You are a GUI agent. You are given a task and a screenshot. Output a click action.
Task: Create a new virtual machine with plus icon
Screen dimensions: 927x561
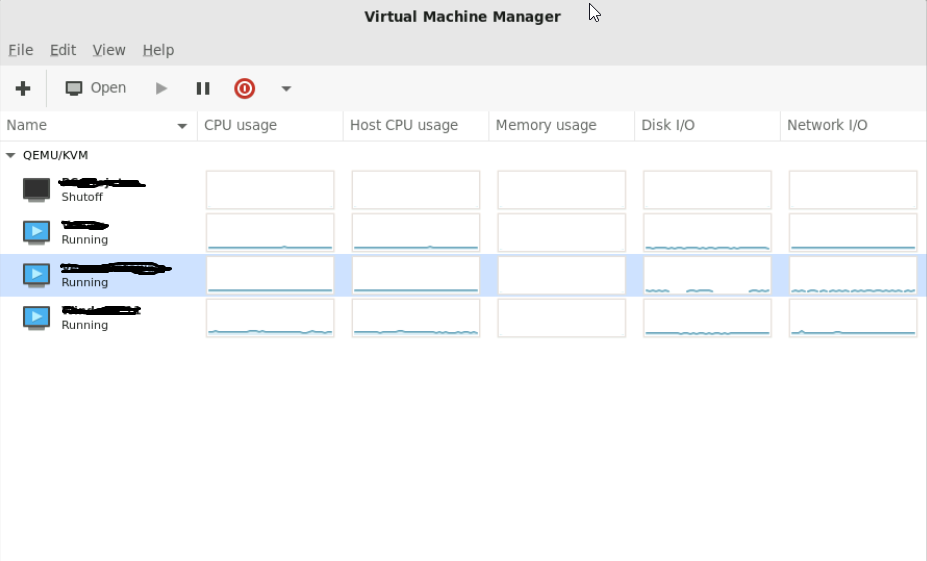click(22, 89)
